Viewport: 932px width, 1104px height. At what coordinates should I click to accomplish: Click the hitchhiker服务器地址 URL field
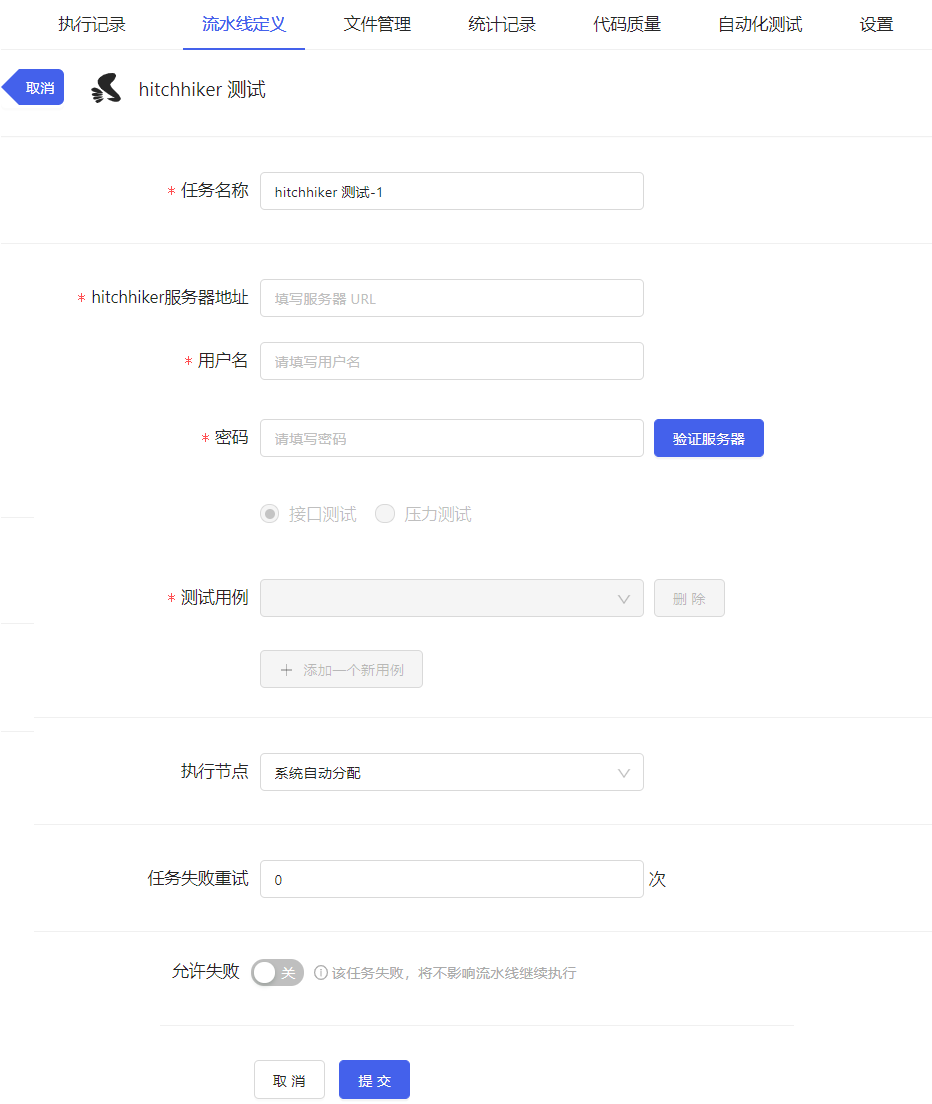click(452, 299)
